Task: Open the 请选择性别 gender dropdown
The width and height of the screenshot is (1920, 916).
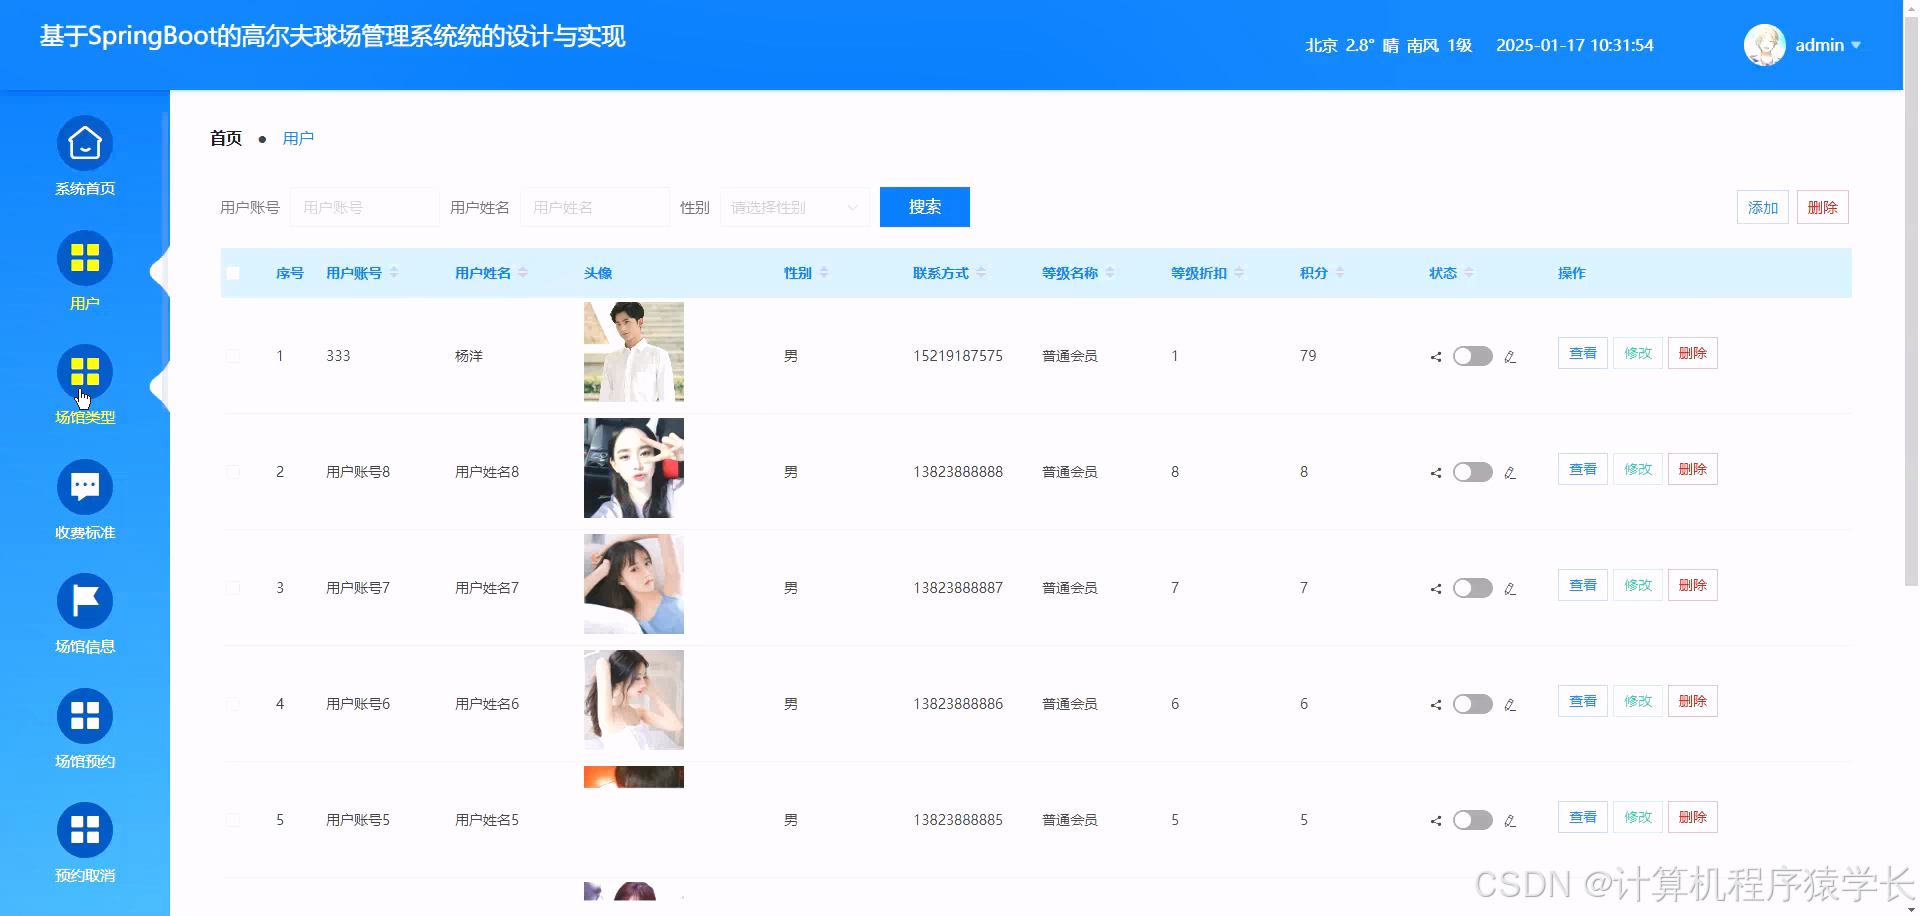Action: (x=795, y=207)
